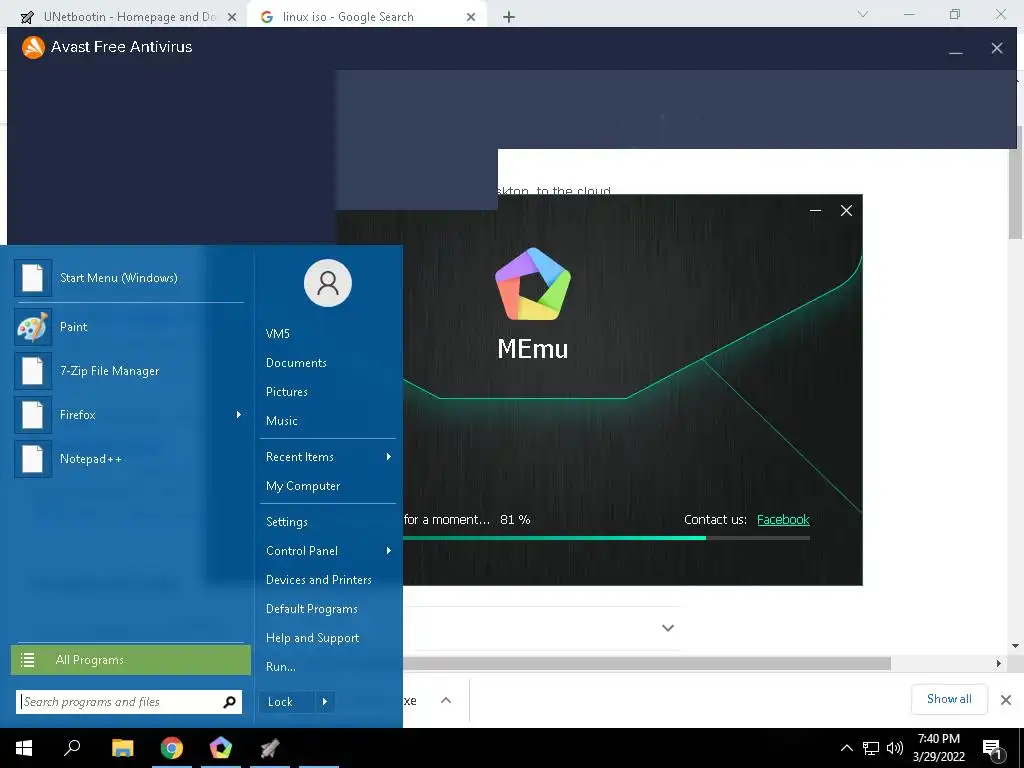Open My Computer

click(x=303, y=486)
